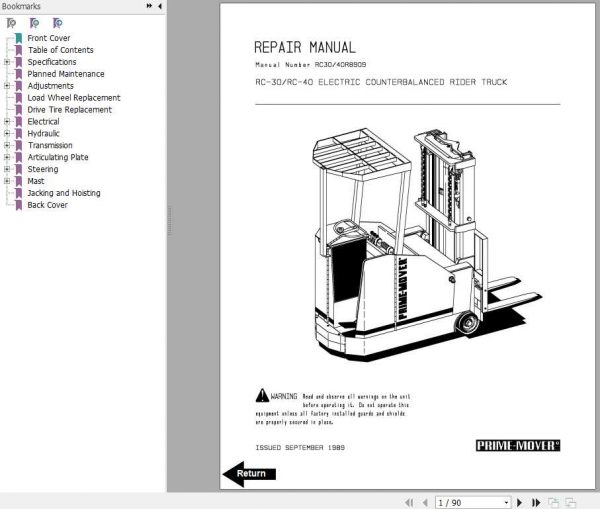Click the Drive Tire Replacement bookmark icon
600x509 pixels.
click(x=18, y=109)
